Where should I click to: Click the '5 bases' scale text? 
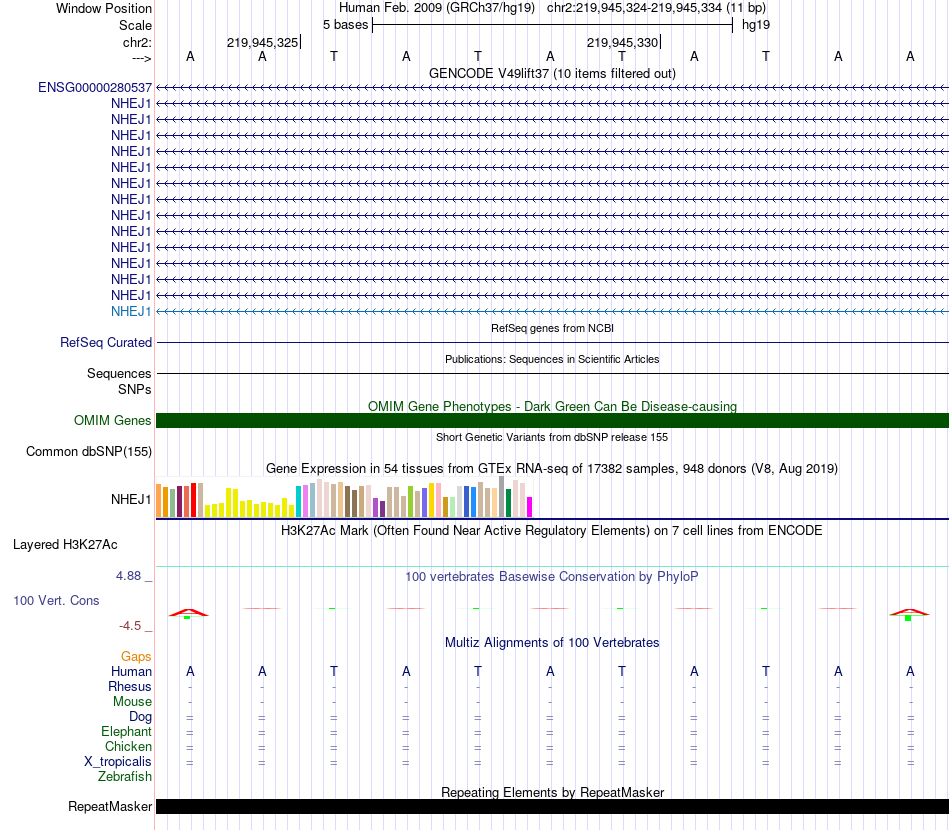[x=345, y=25]
